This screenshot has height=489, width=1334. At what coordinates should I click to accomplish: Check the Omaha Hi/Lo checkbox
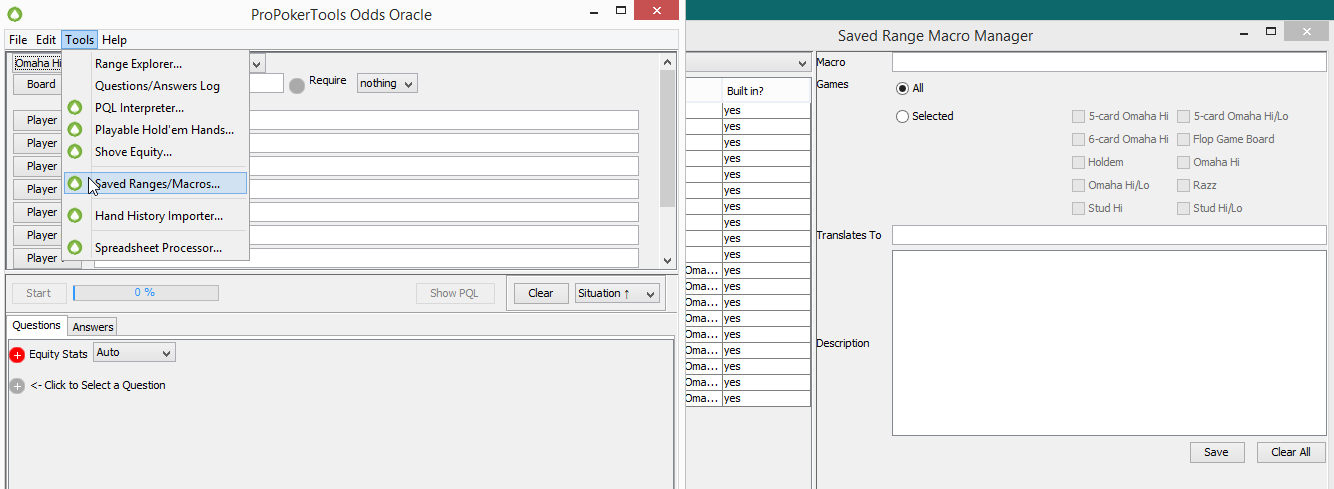click(x=1078, y=185)
